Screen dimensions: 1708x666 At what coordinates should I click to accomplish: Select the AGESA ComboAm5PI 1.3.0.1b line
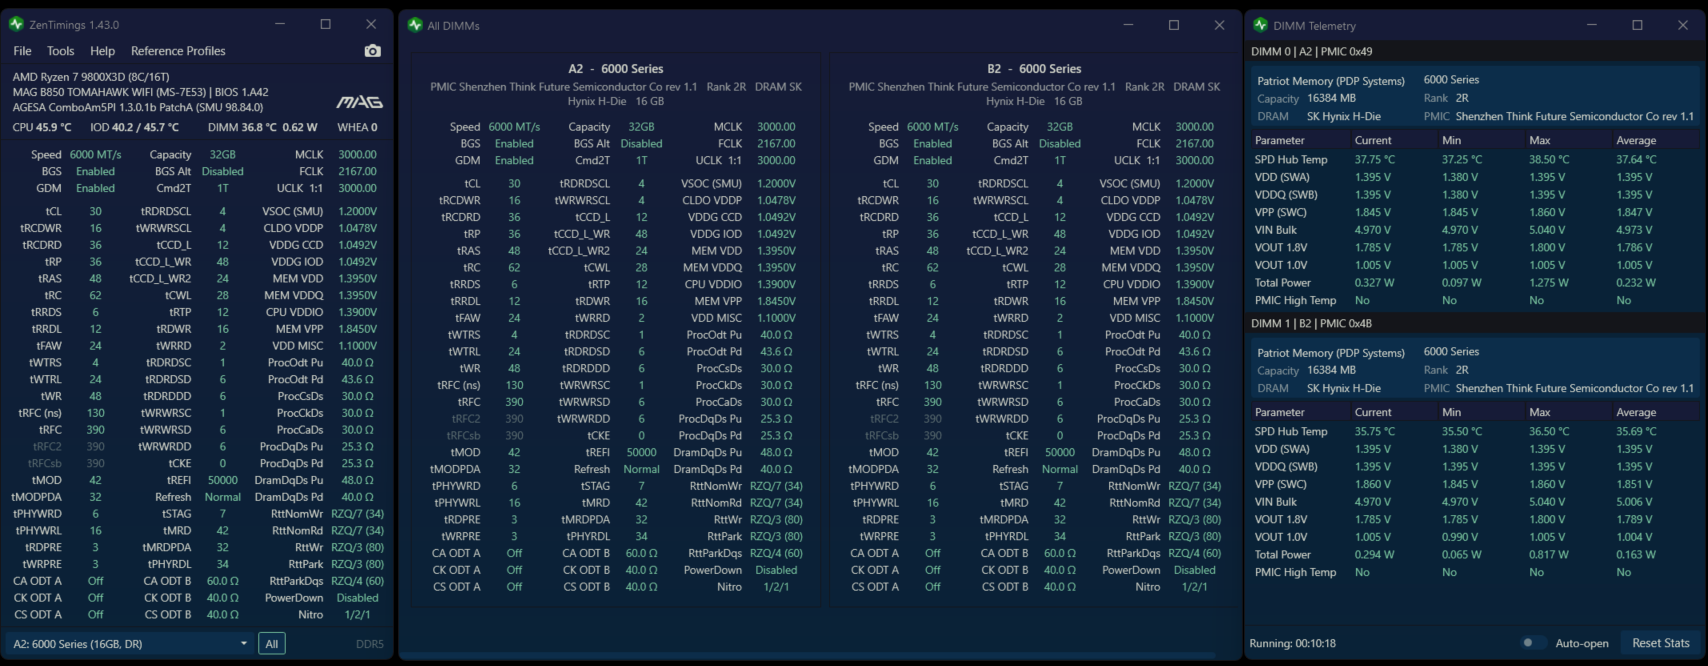tap(137, 107)
